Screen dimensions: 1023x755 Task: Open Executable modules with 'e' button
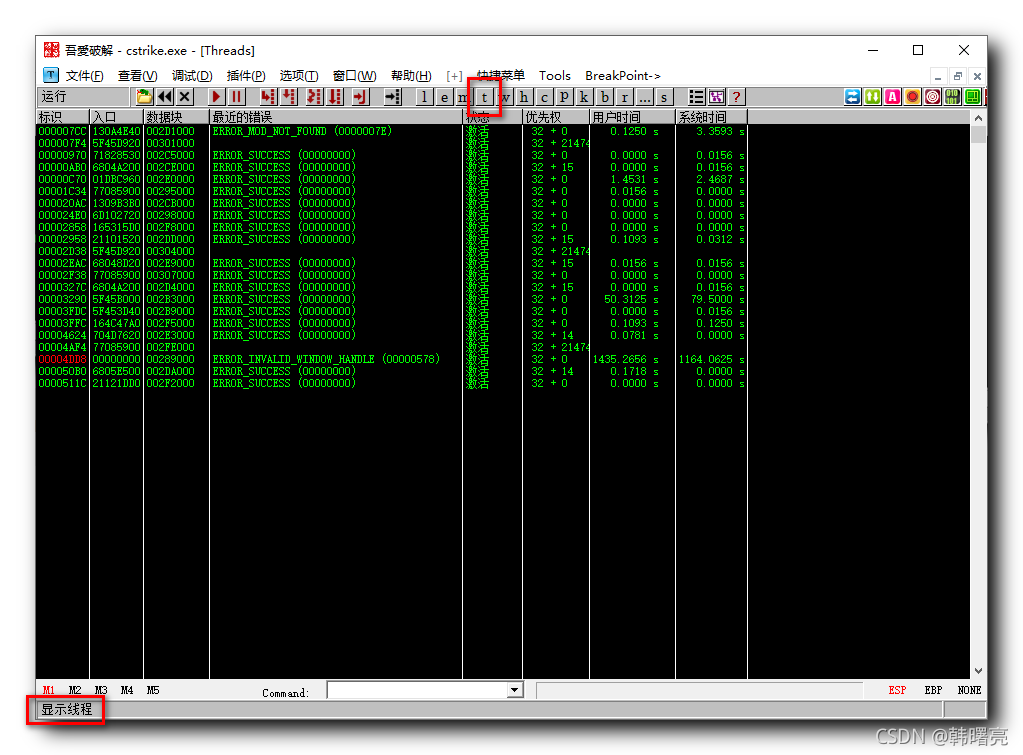pos(444,97)
